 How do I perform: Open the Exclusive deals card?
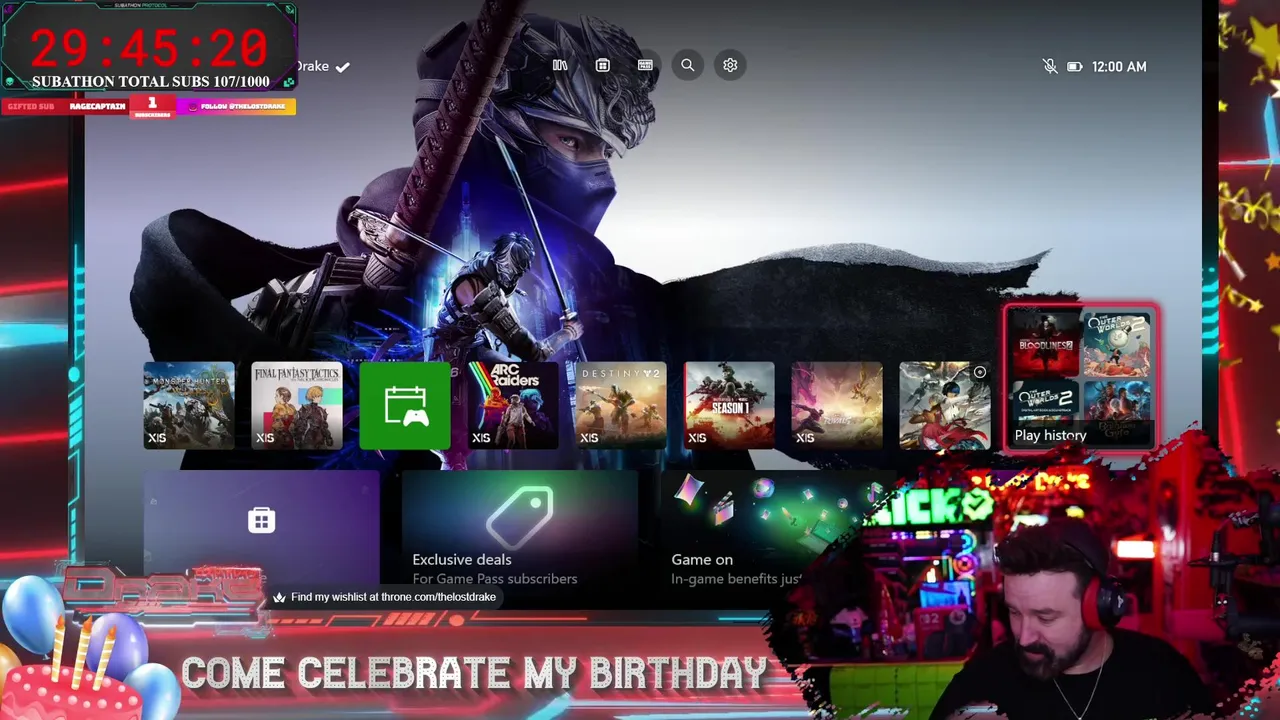coord(520,530)
